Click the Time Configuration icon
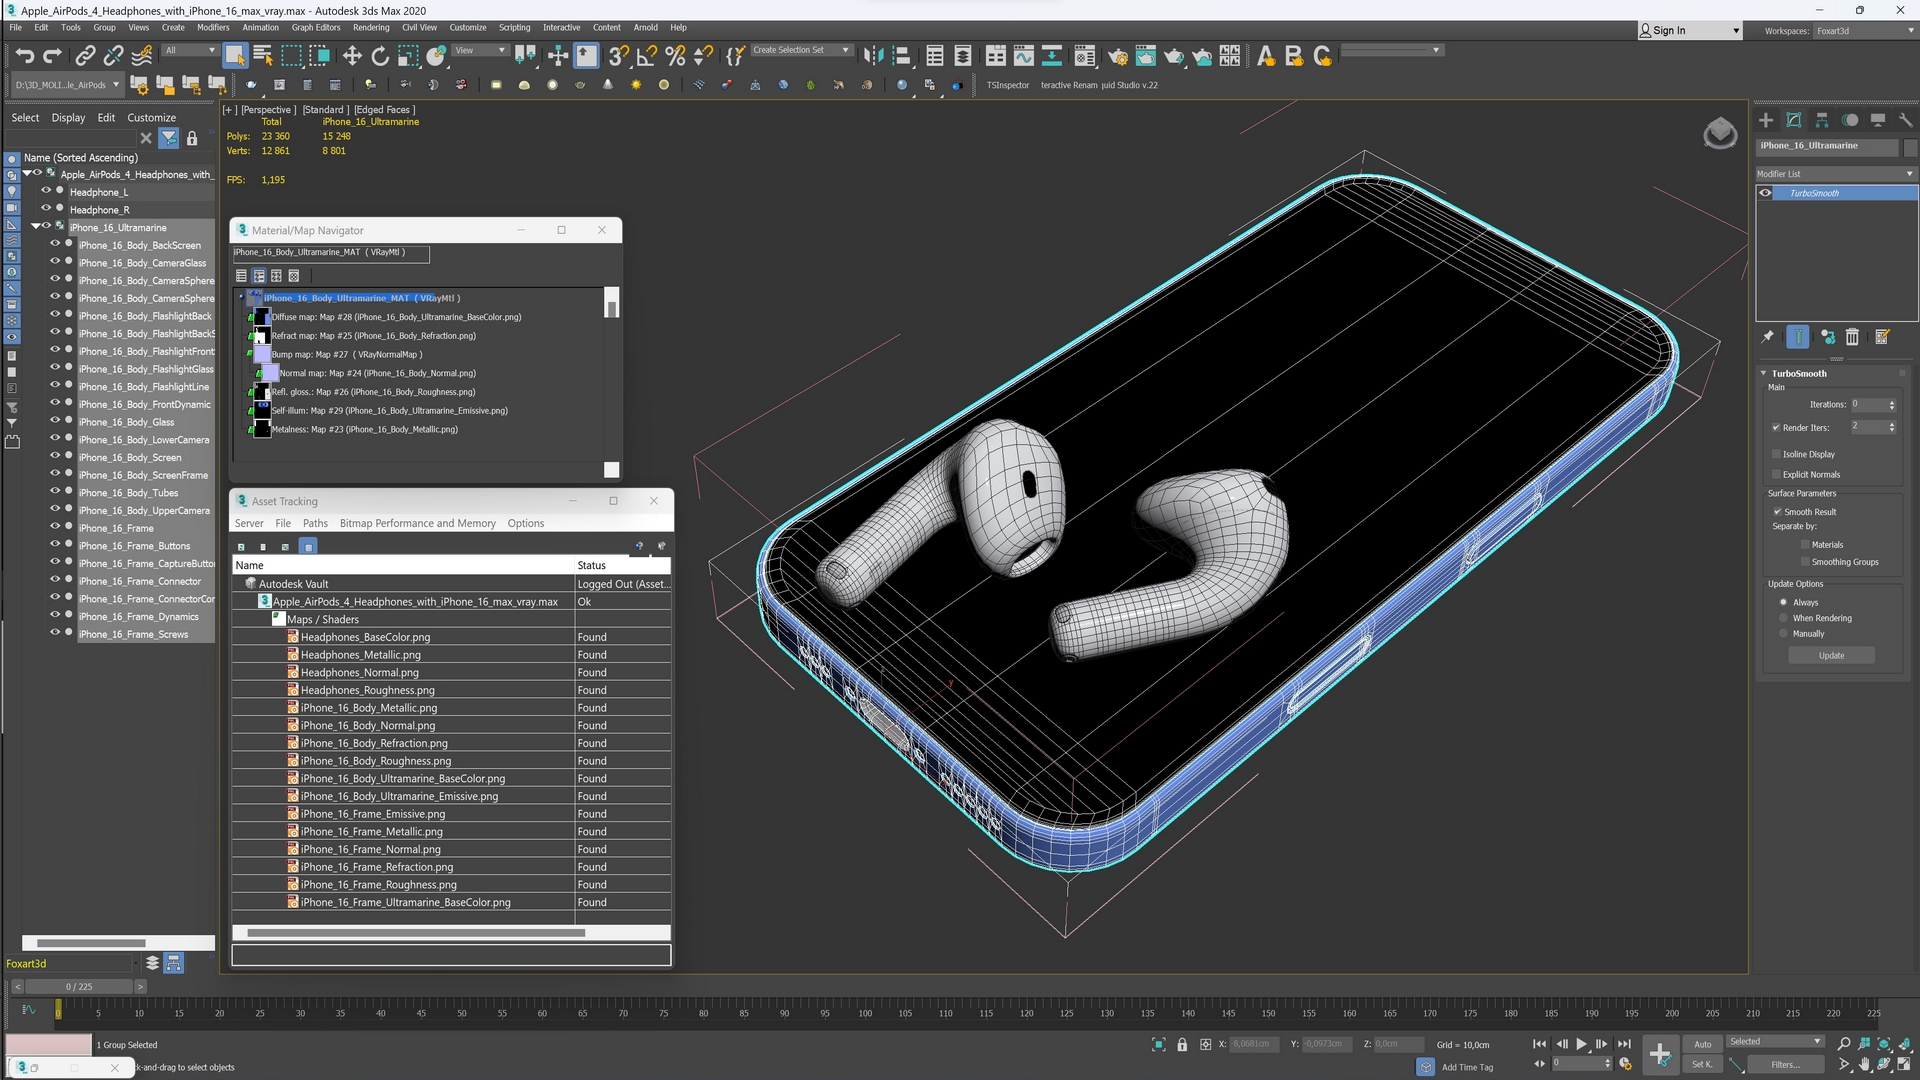 pyautogui.click(x=1625, y=1064)
